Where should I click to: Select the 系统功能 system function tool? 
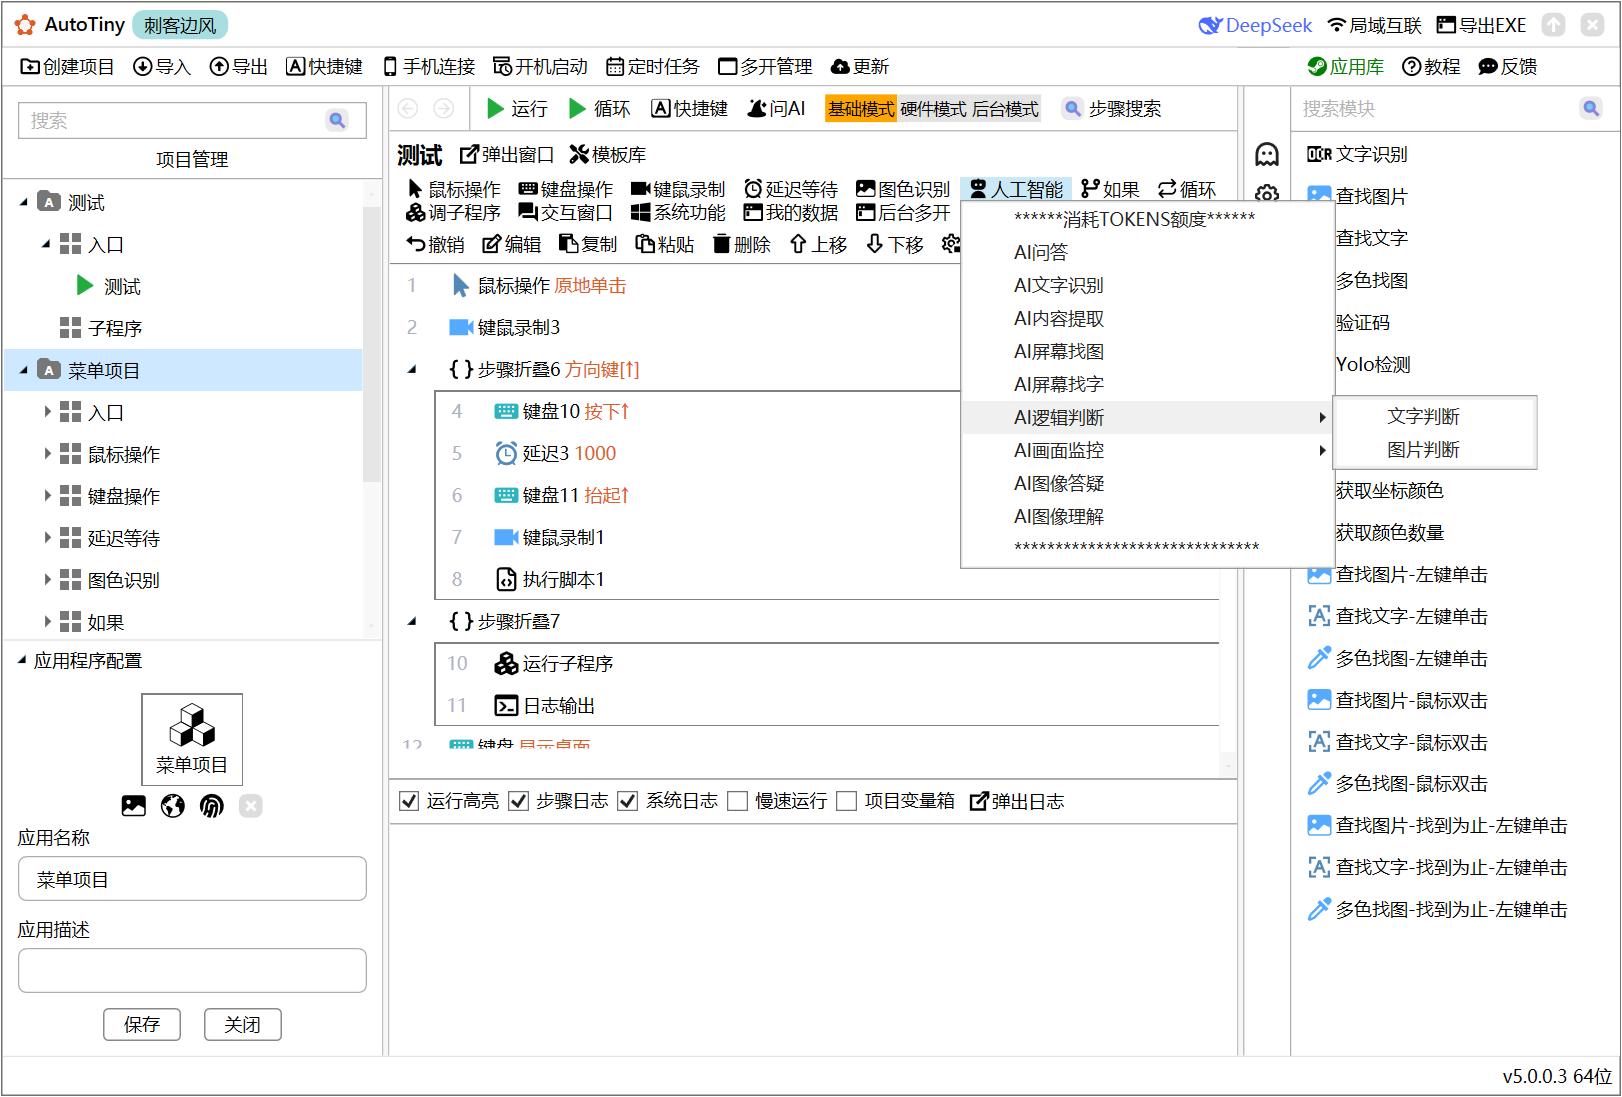point(678,213)
